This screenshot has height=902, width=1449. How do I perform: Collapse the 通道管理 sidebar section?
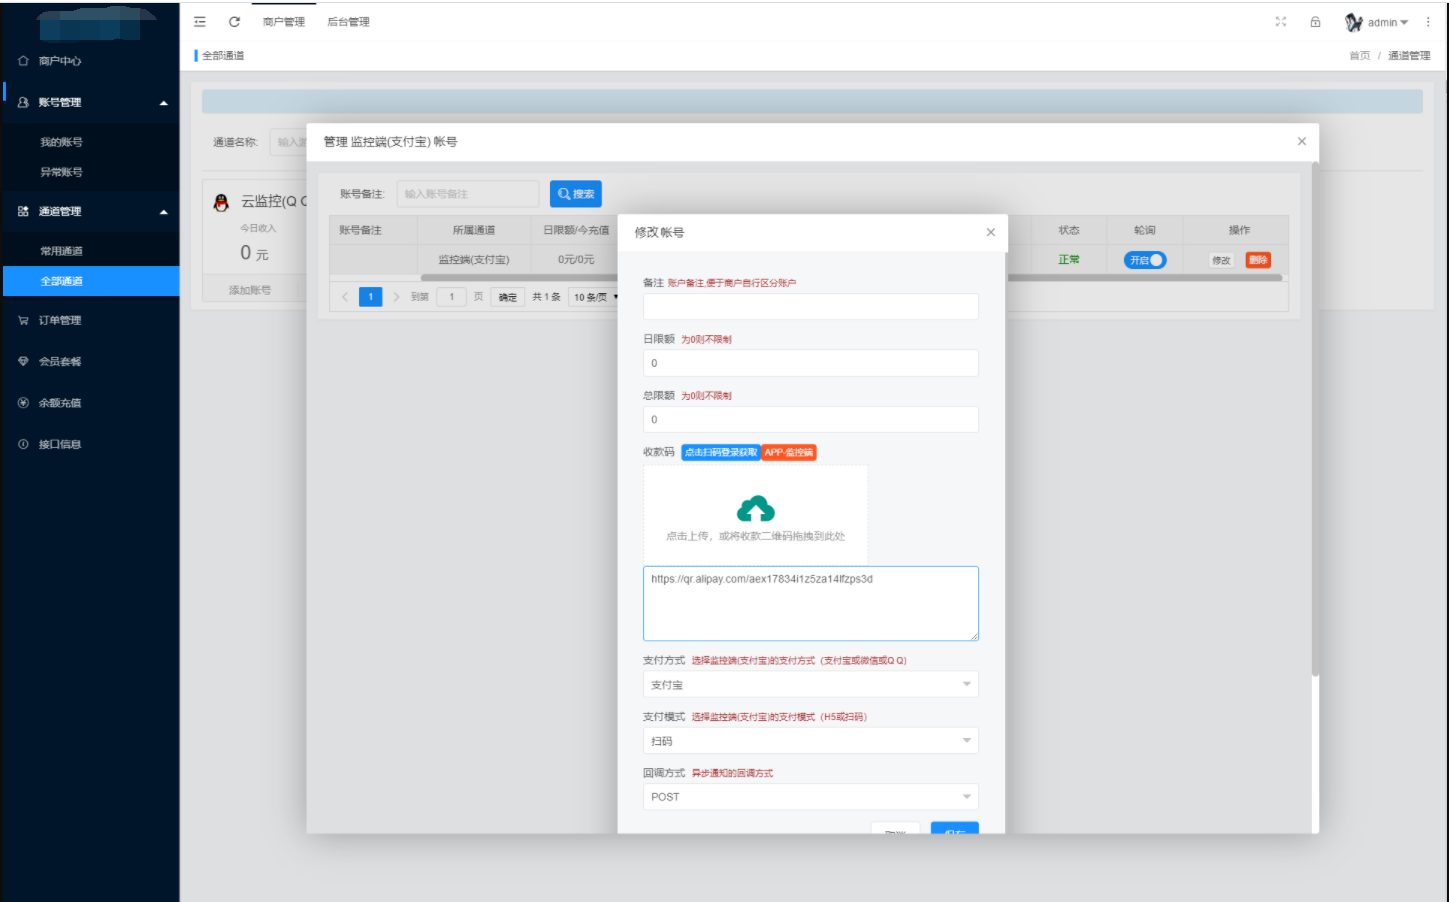(90, 211)
